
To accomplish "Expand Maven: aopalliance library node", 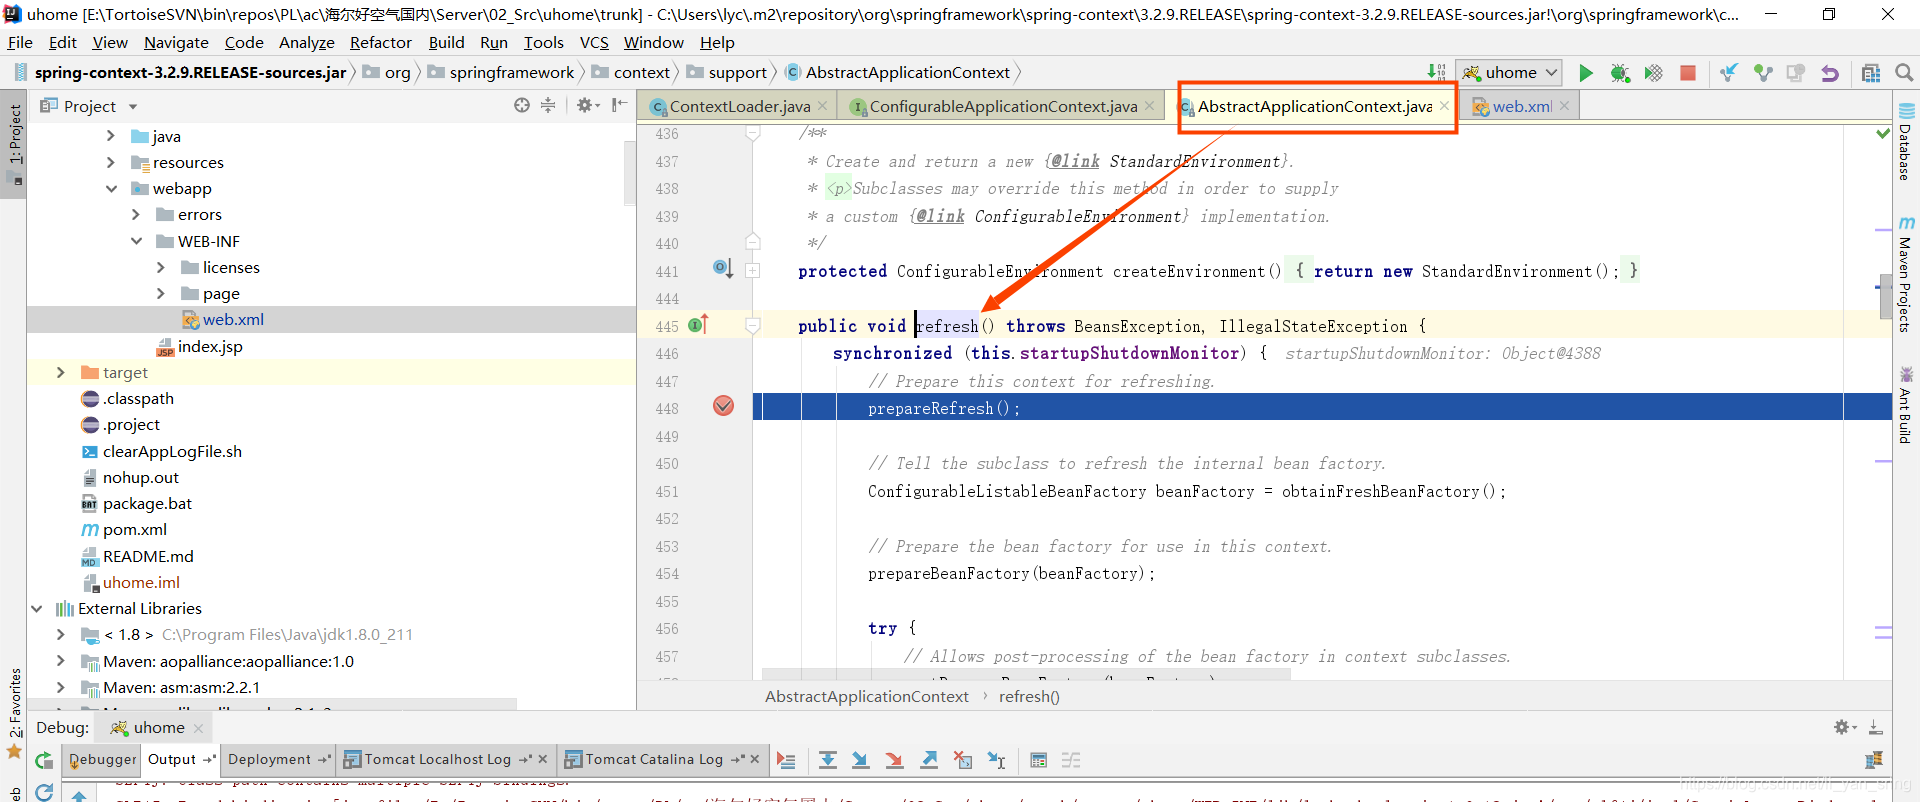I will [x=61, y=661].
